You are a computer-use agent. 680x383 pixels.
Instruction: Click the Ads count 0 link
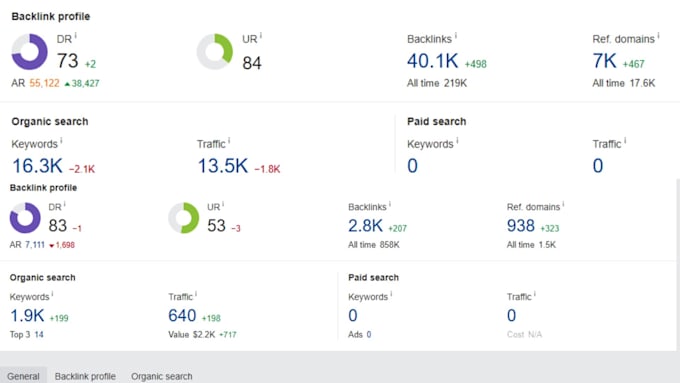369,334
